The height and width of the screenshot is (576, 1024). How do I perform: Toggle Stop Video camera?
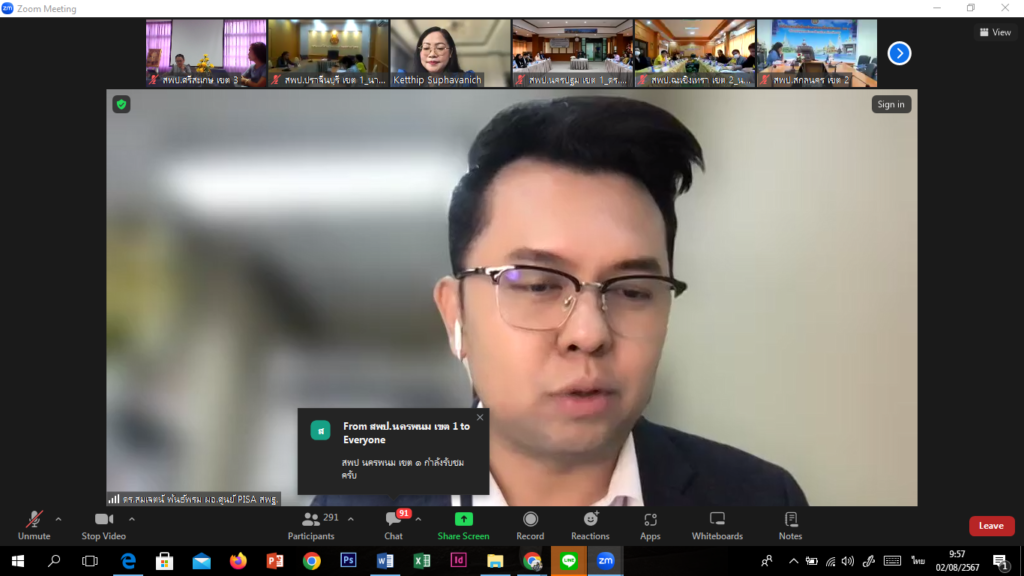pyautogui.click(x=104, y=525)
